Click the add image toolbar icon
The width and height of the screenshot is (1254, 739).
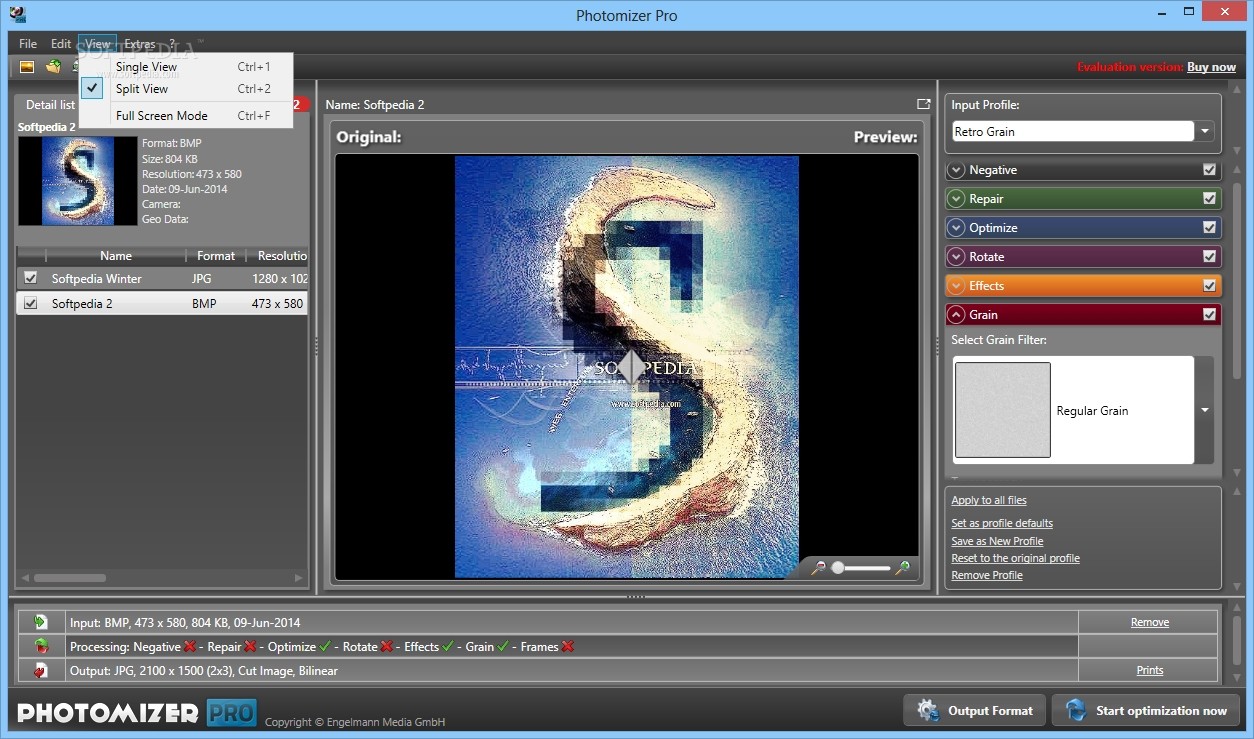tap(27, 67)
